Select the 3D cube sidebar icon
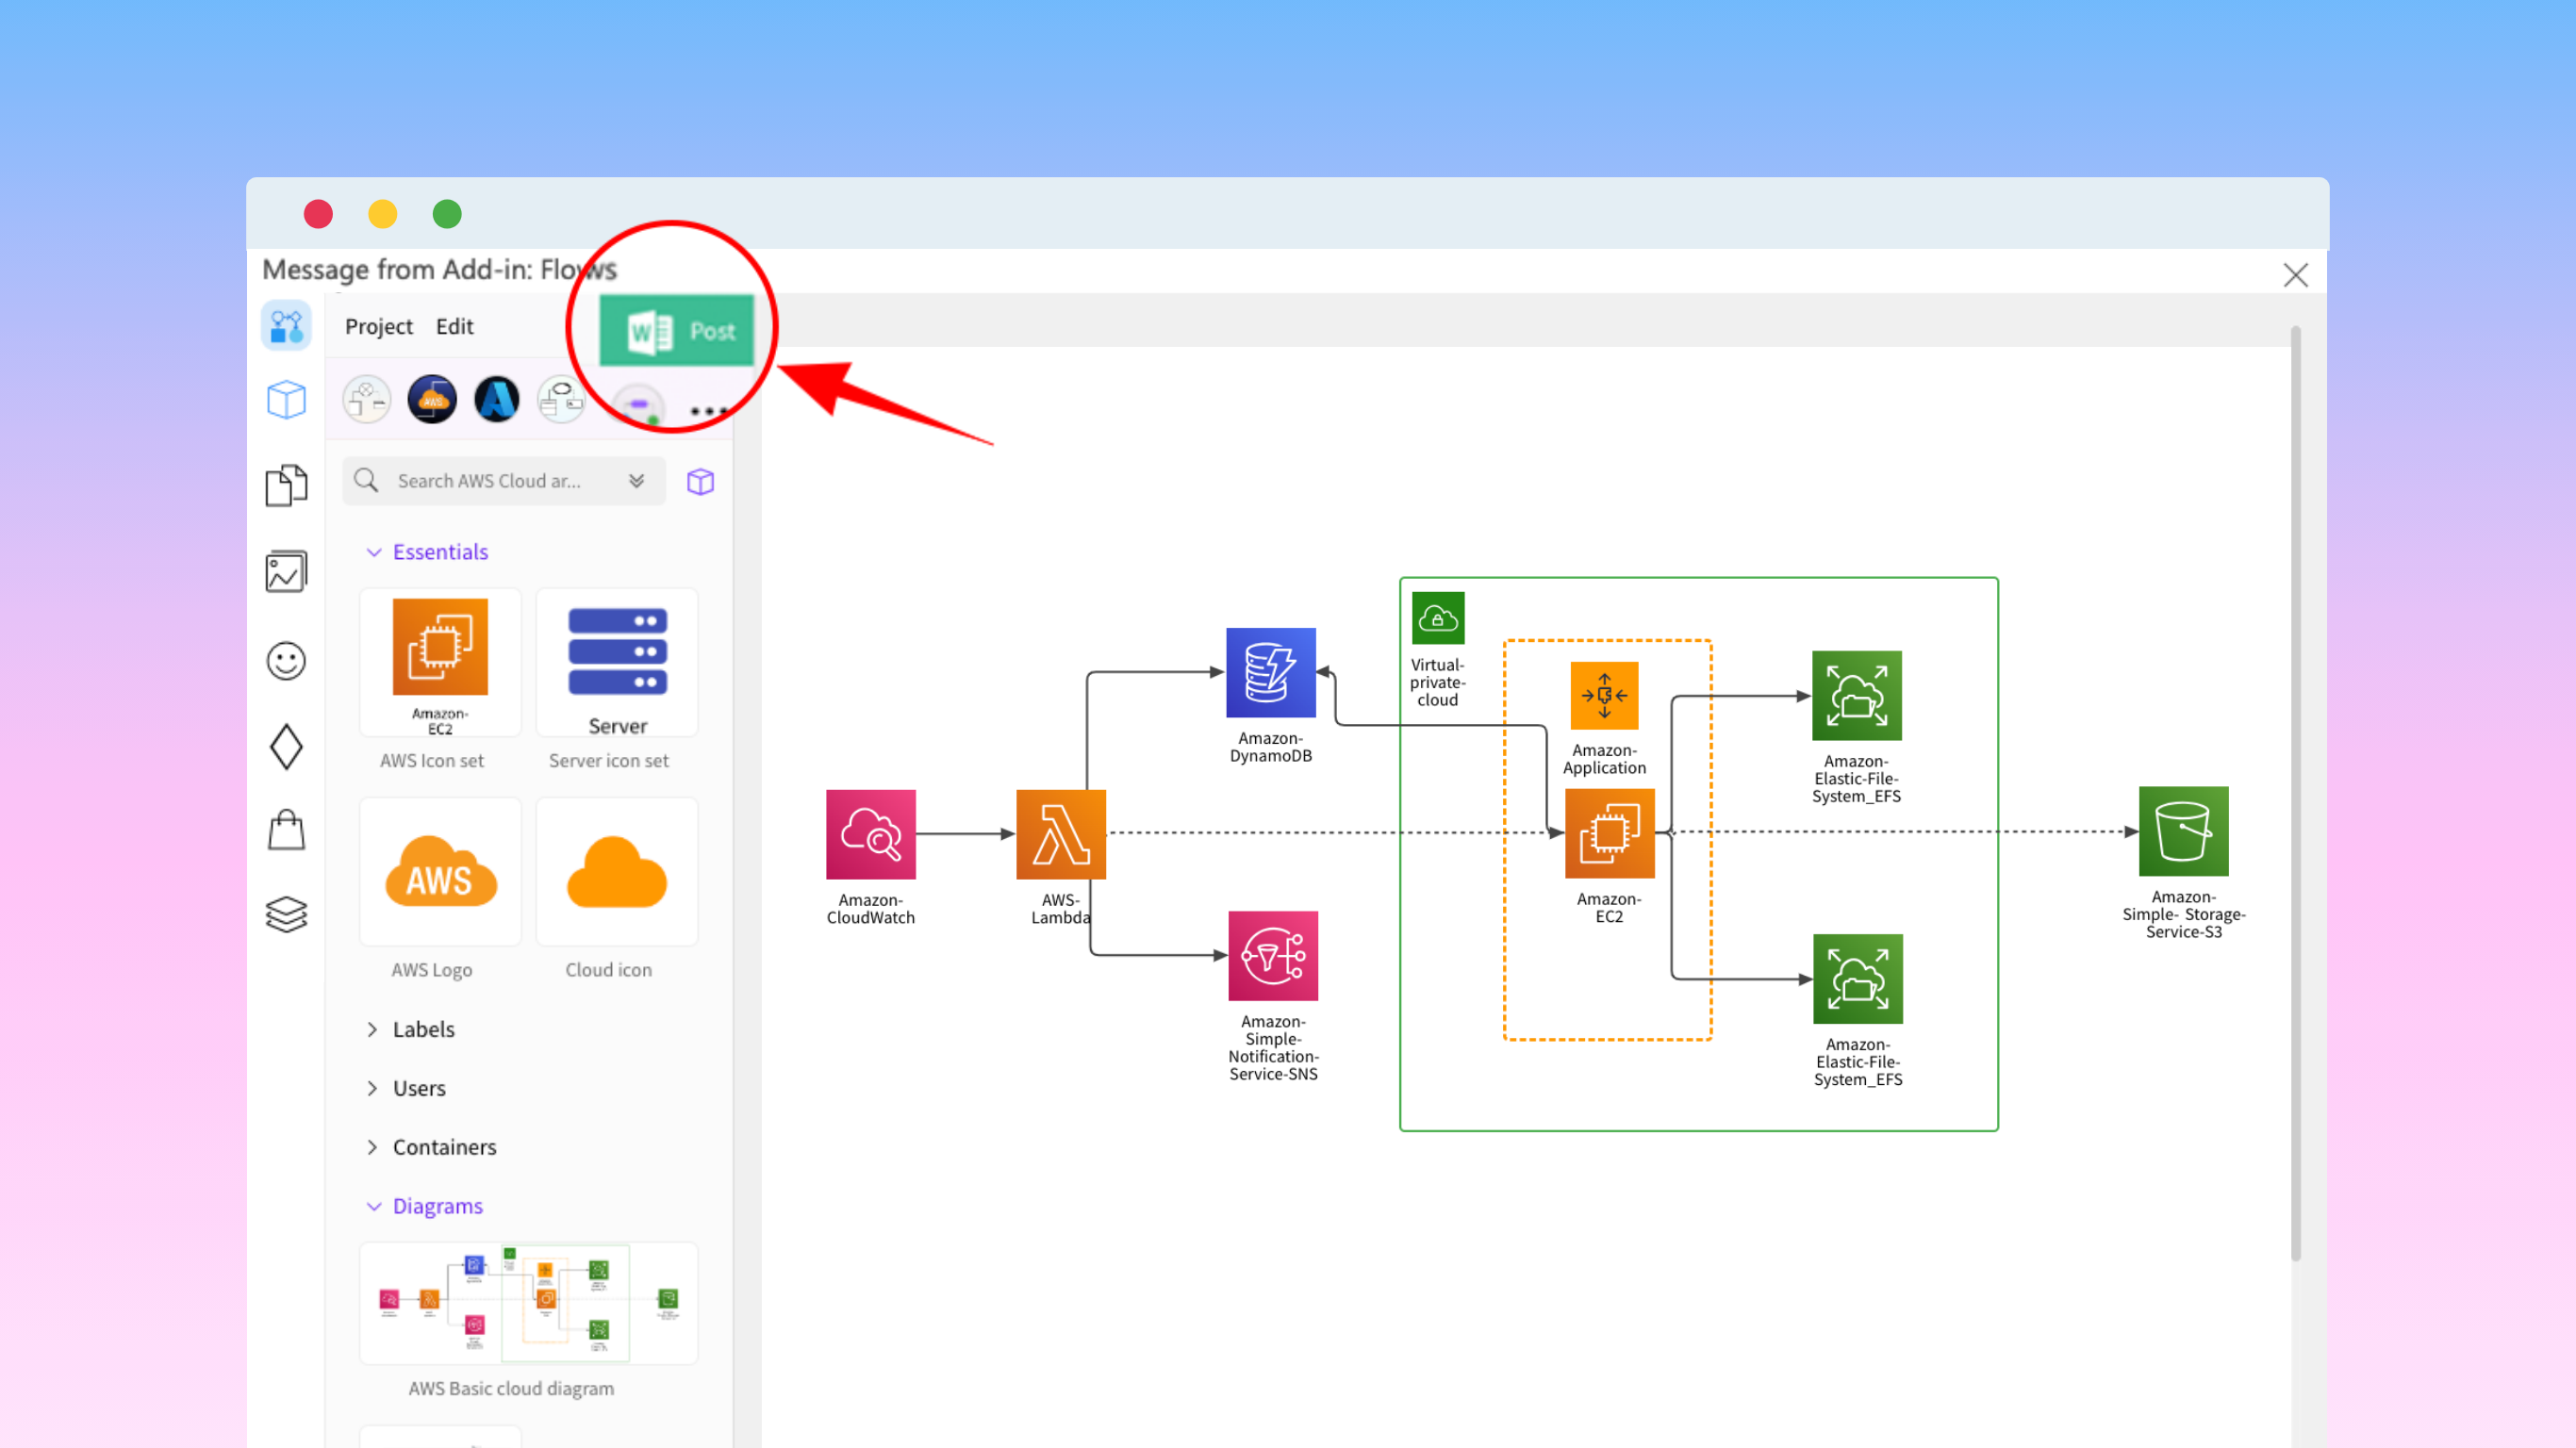This screenshot has width=2576, height=1448. (x=286, y=400)
